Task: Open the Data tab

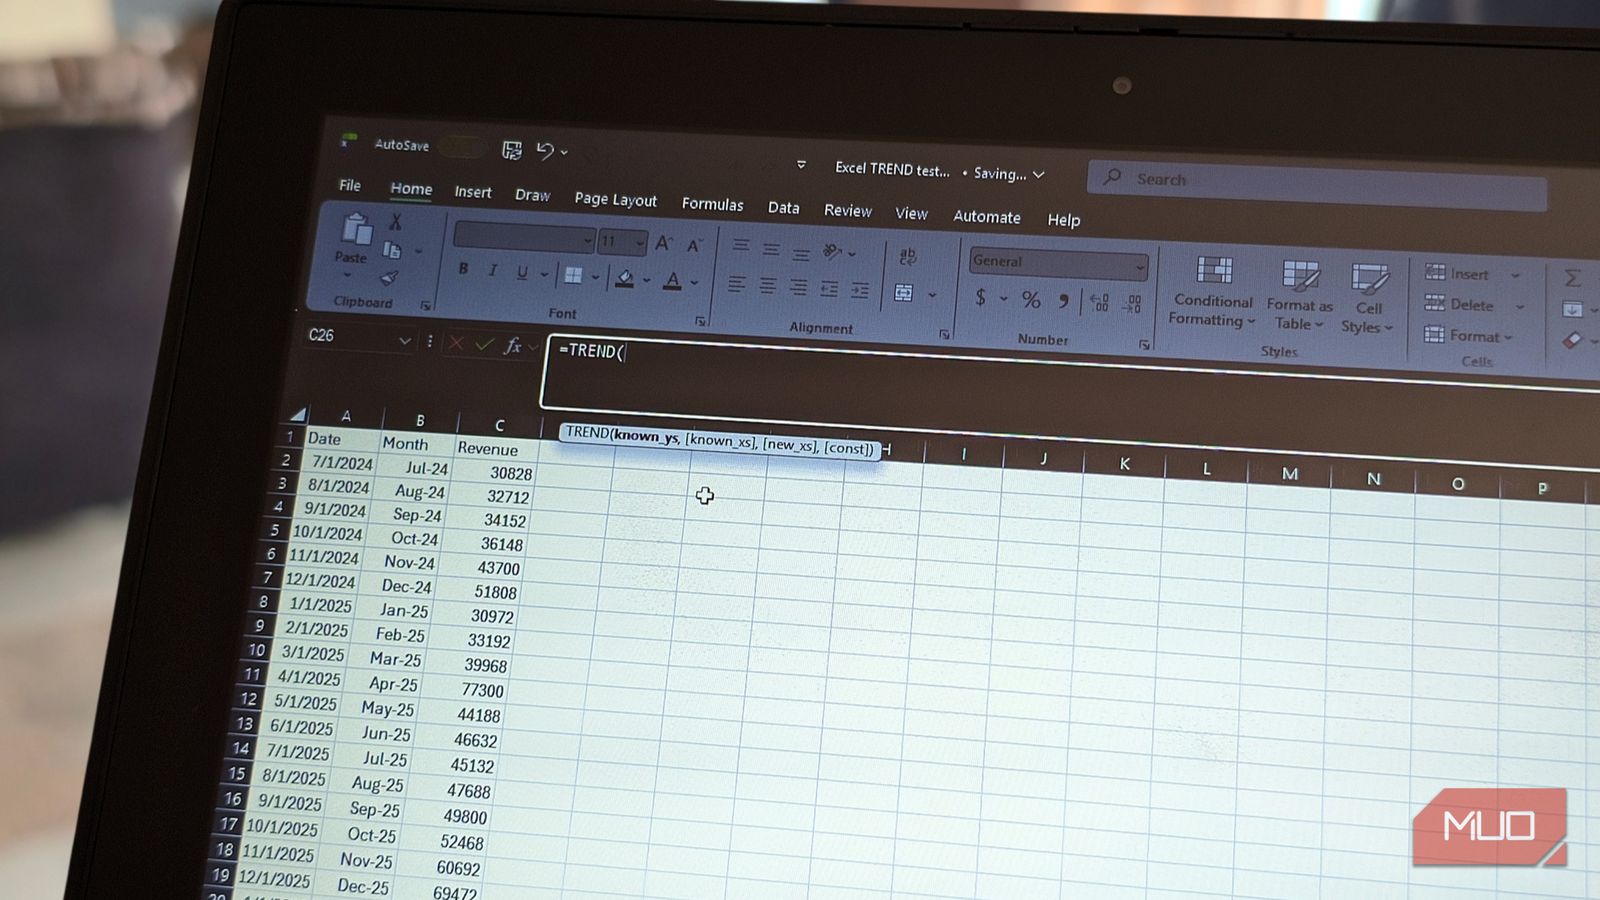Action: point(784,208)
